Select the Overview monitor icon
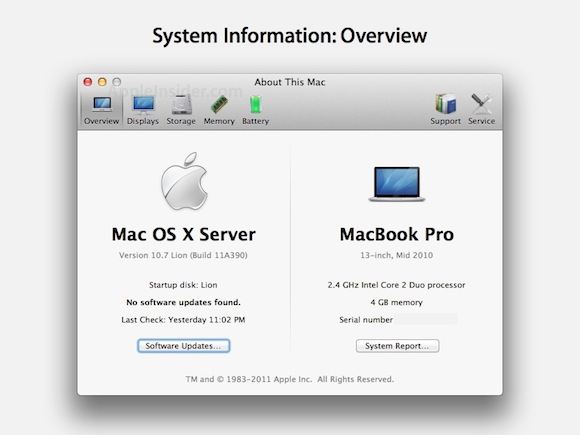The image size is (580, 435). click(x=102, y=104)
